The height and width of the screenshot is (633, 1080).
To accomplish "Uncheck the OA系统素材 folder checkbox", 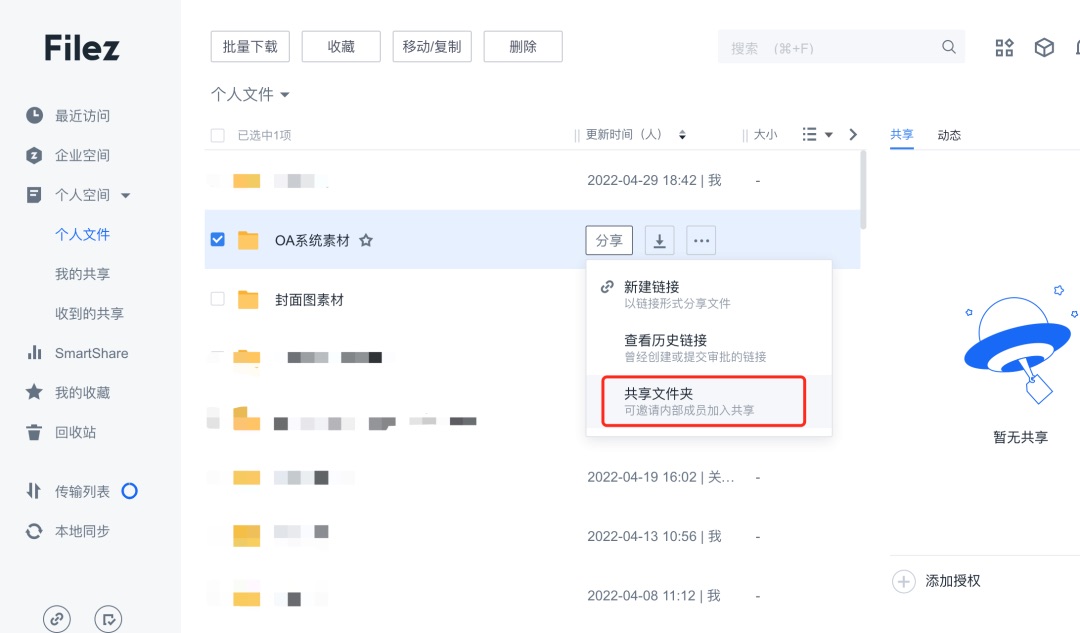I will (x=218, y=239).
